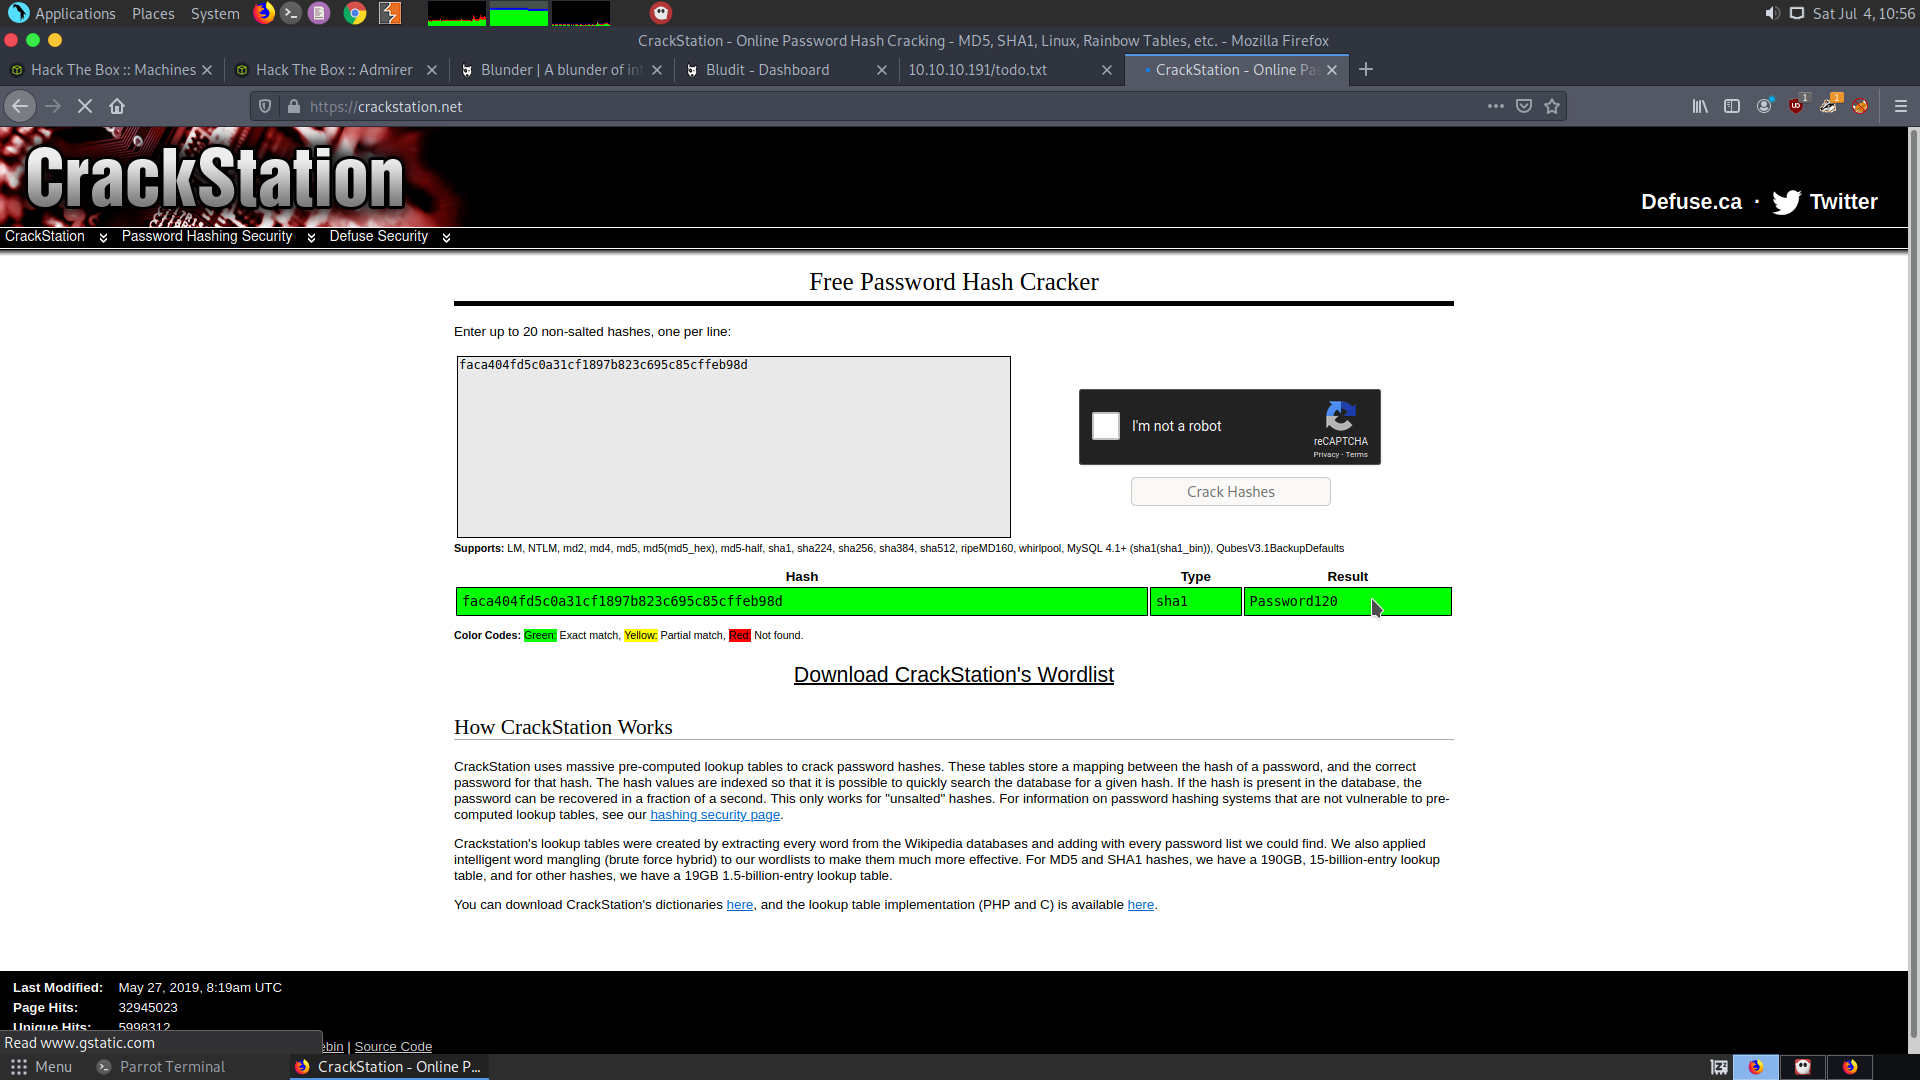
Task: Open the Firefox hamburger menu
Action: (x=1901, y=106)
